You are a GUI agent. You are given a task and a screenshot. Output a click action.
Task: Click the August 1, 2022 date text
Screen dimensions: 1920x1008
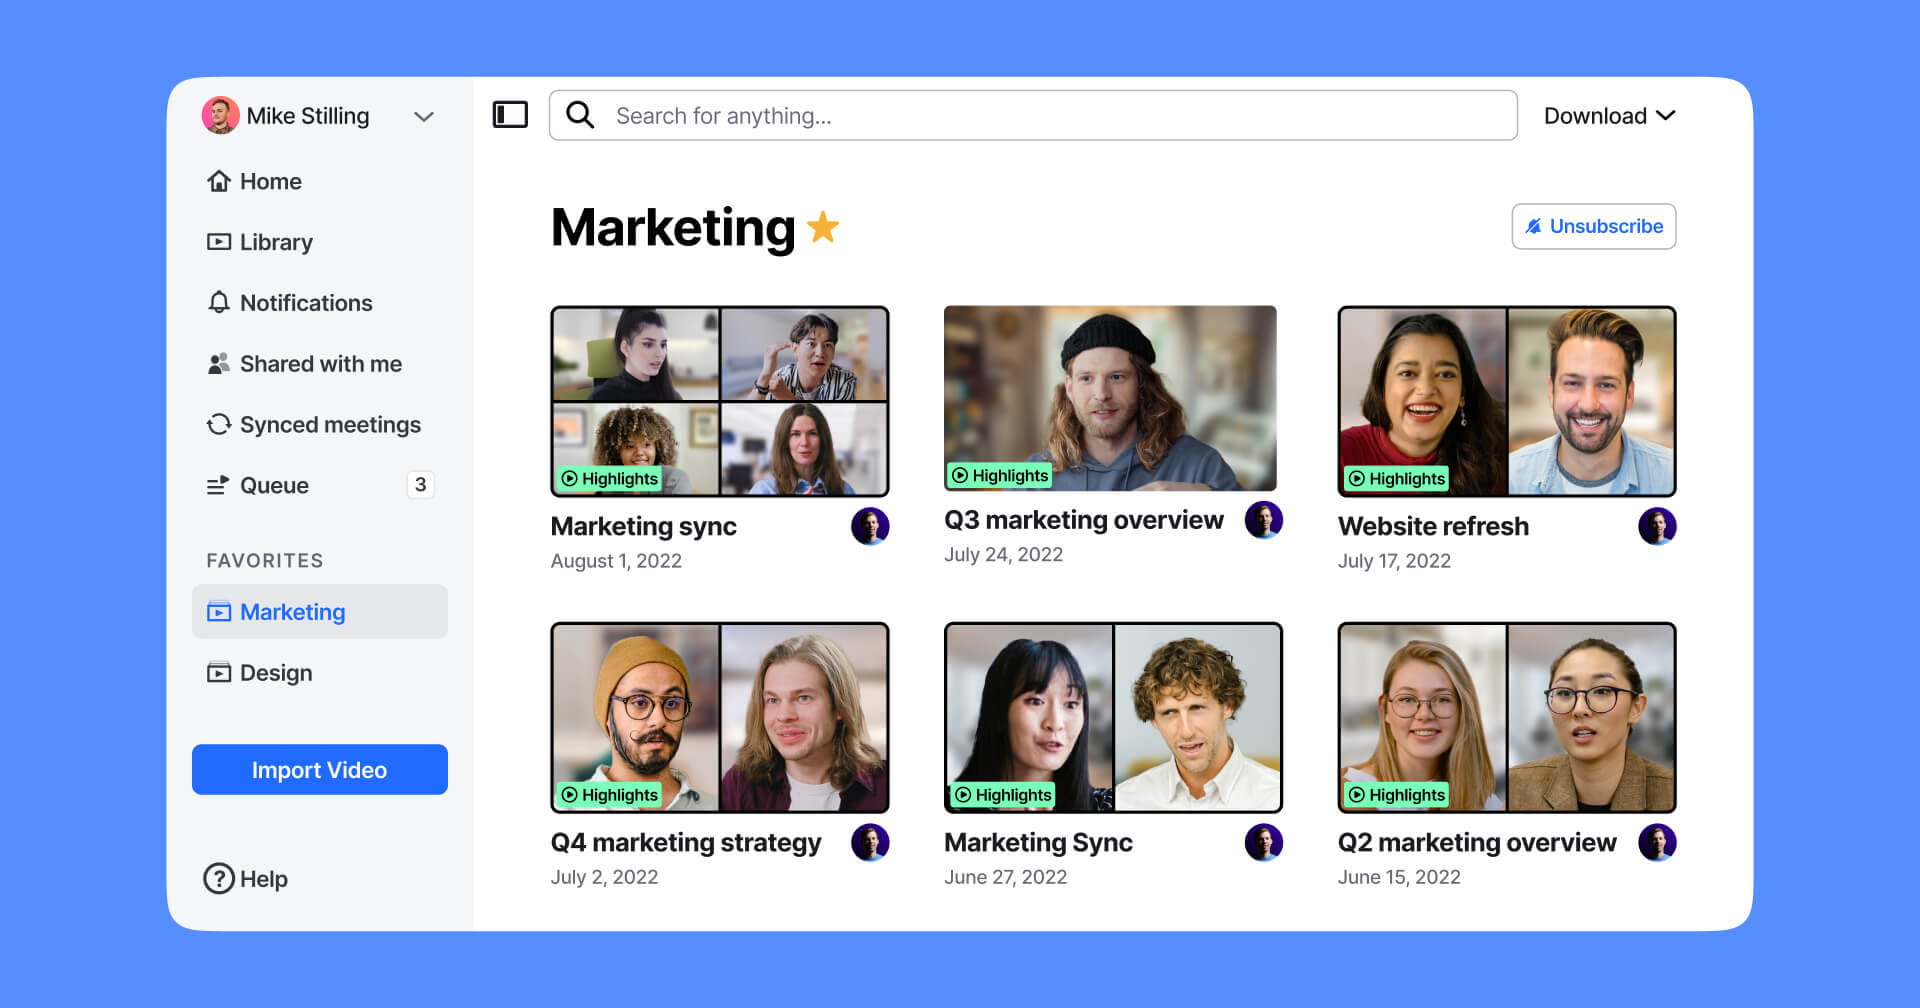coord(616,561)
